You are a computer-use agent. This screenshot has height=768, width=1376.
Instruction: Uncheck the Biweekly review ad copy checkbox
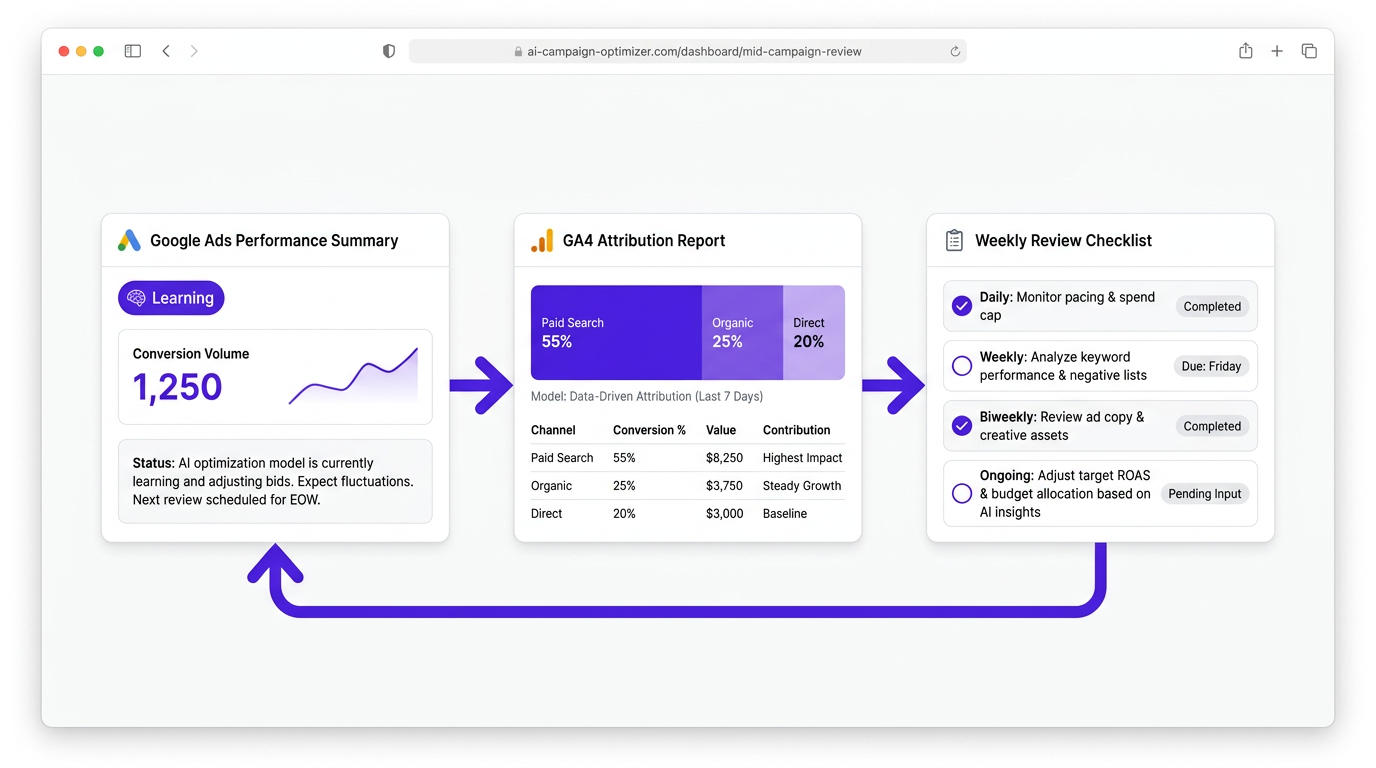tap(962, 426)
